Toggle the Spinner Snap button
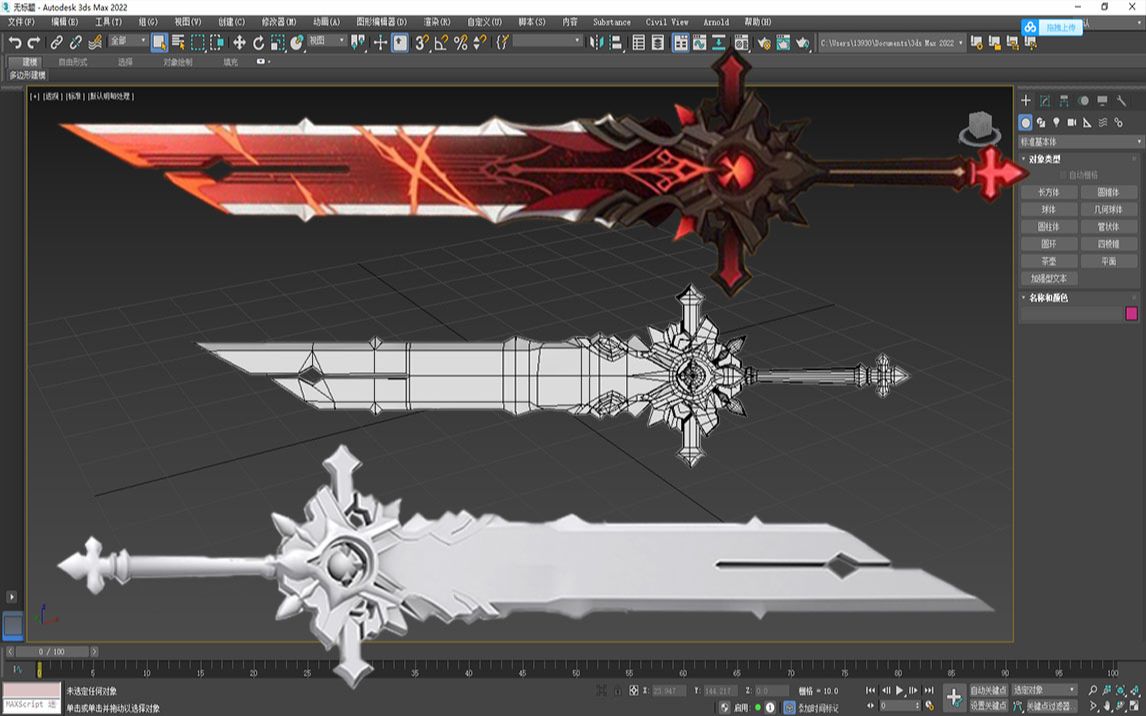Screen dimensions: 1146x716 (479, 42)
